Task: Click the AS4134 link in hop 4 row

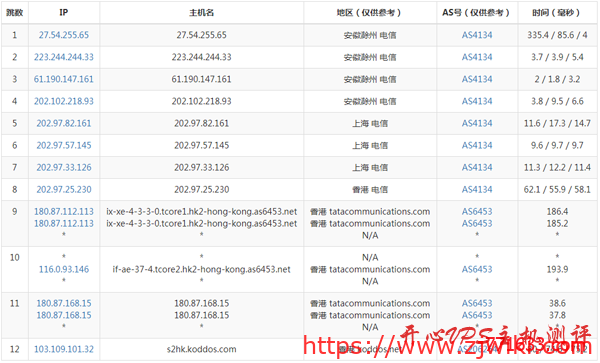Action: [x=477, y=101]
